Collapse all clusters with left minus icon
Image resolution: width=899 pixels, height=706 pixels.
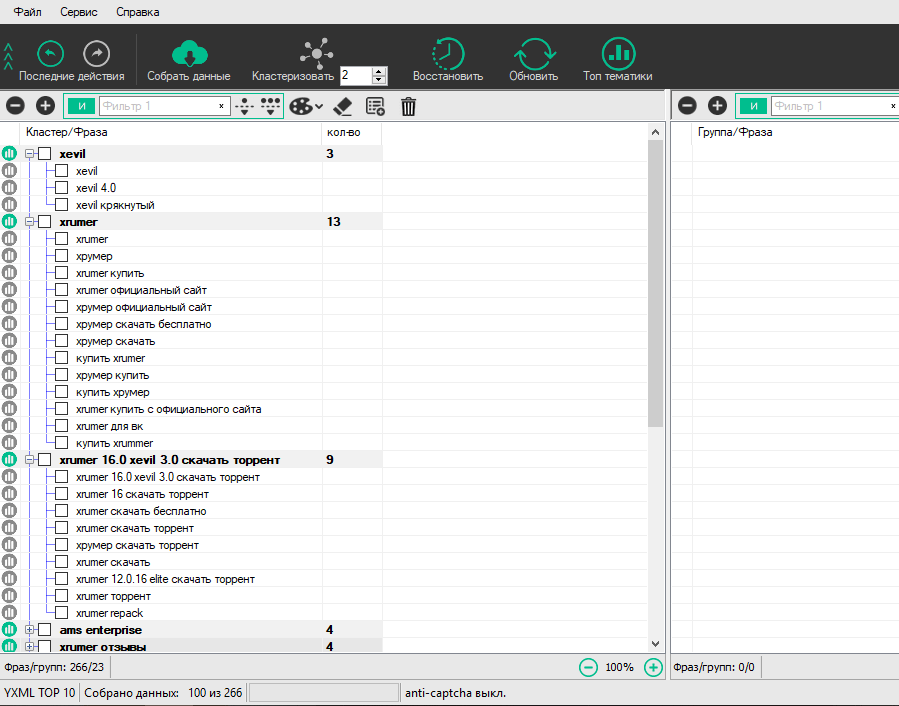click(x=15, y=106)
